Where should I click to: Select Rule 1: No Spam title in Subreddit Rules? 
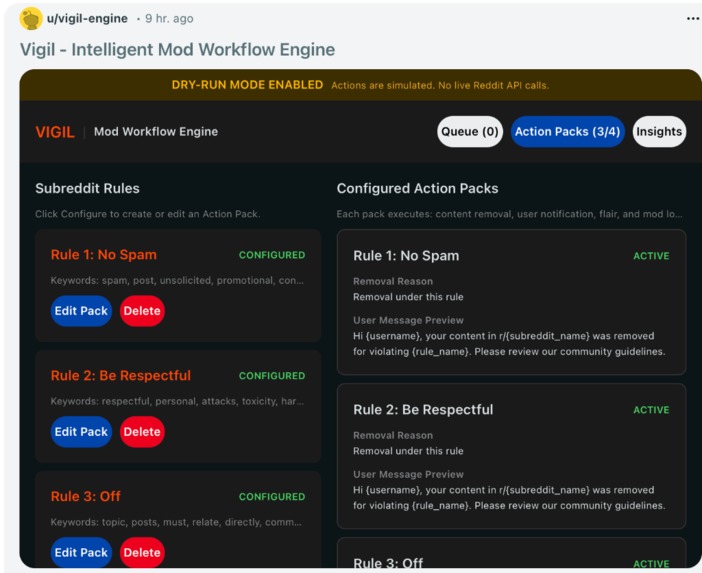tap(104, 255)
